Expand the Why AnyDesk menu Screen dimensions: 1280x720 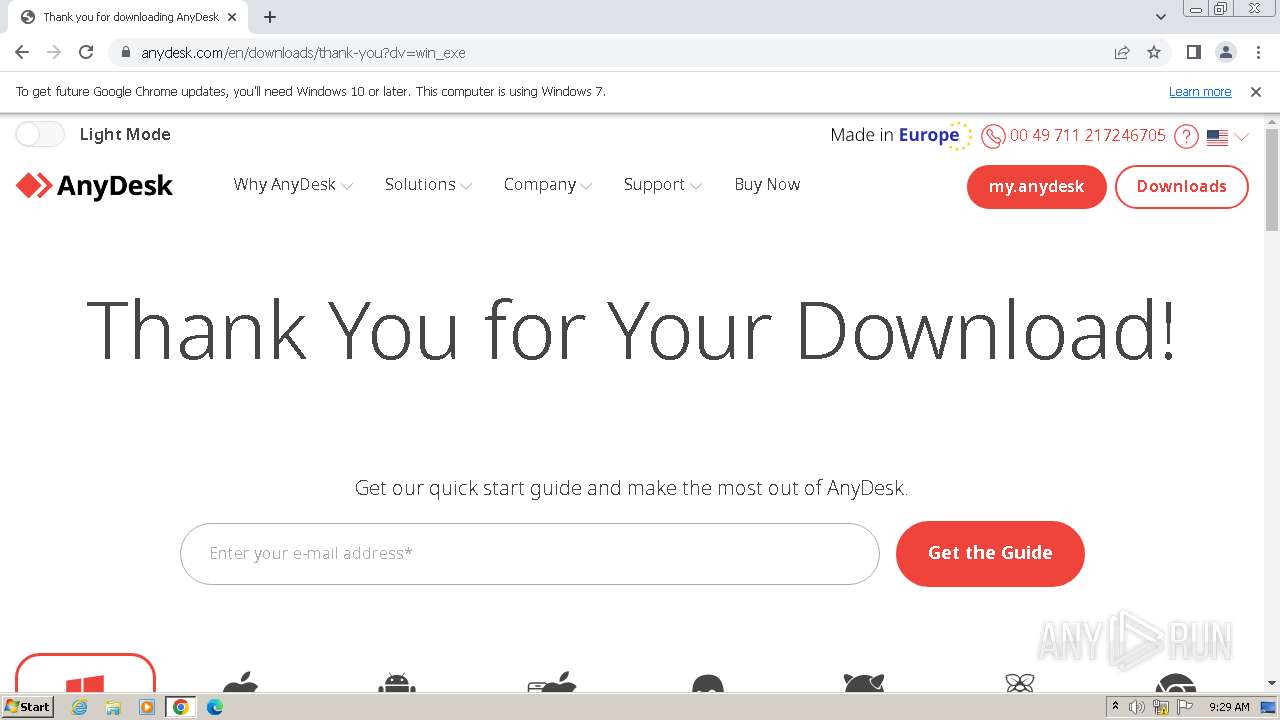click(x=293, y=185)
